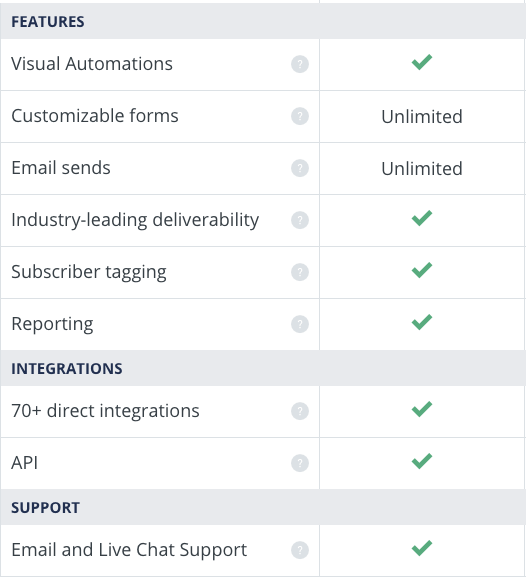
Task: Click the checkmark in the Reporting row
Action: click(x=422, y=322)
